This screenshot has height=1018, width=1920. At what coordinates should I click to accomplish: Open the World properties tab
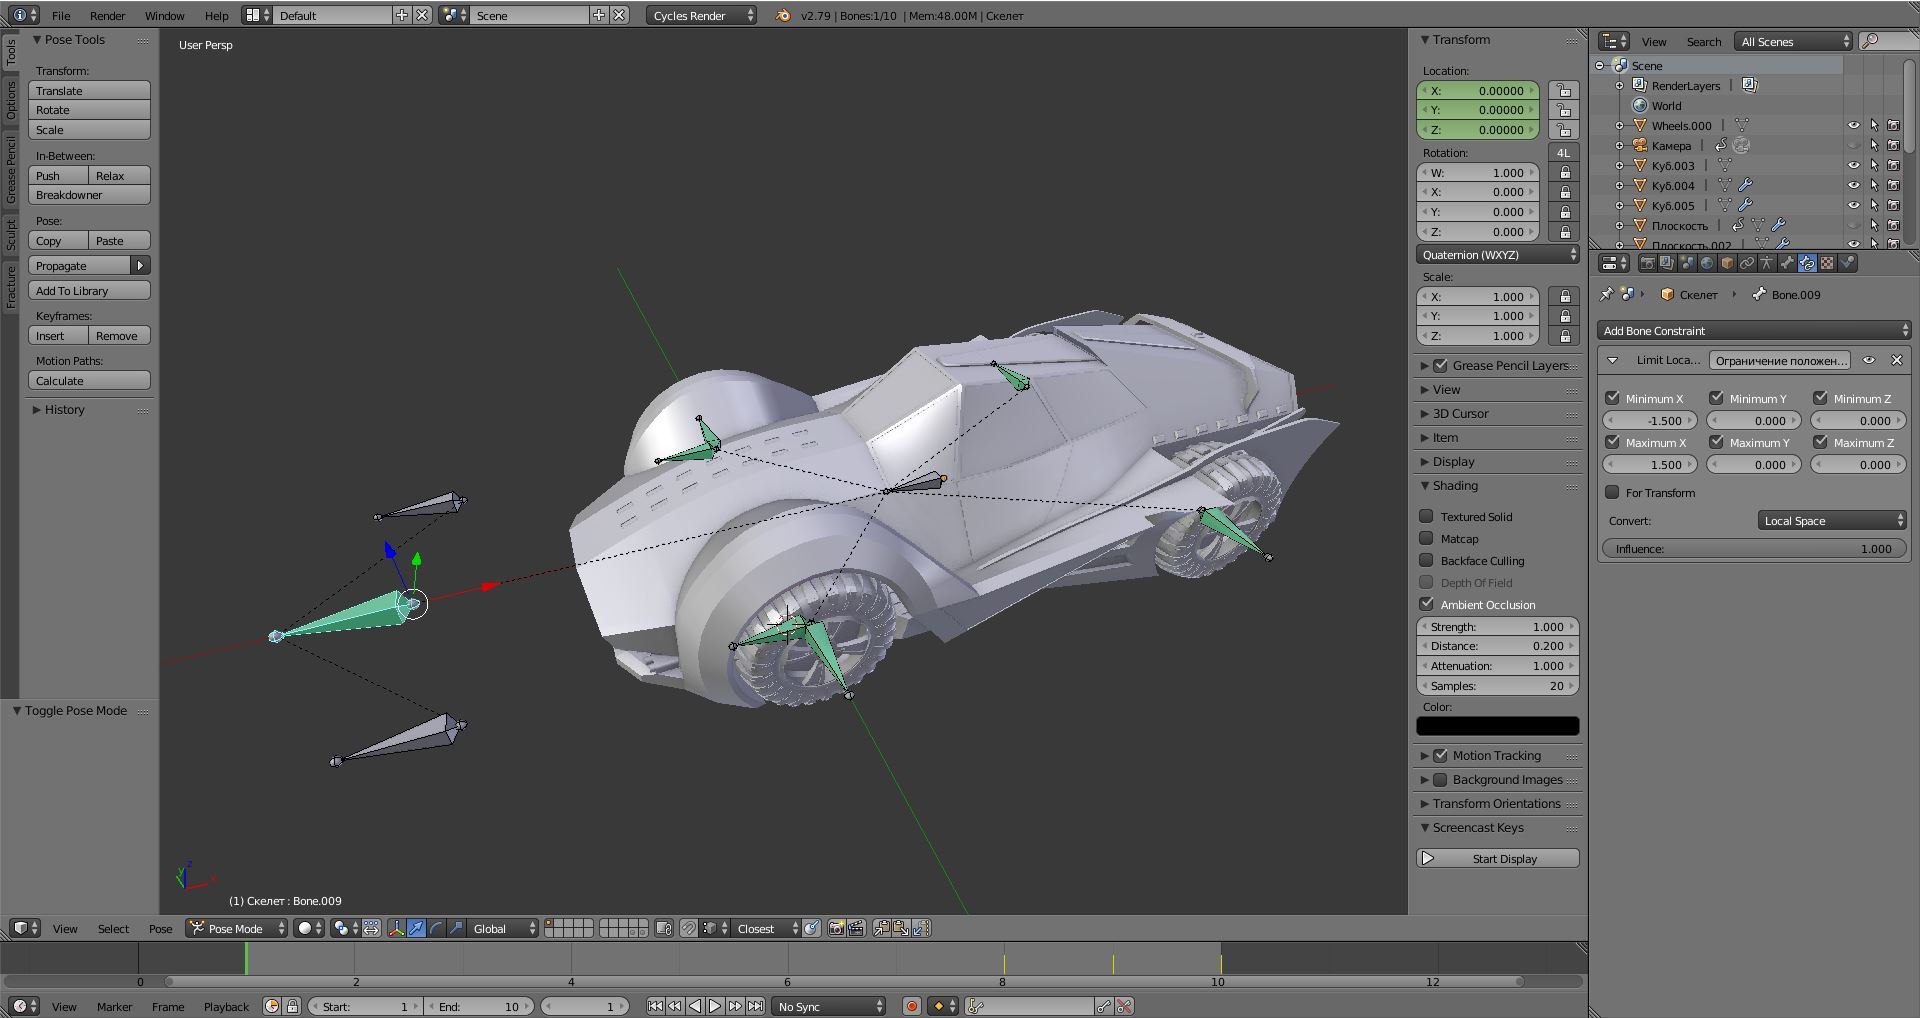(x=1707, y=263)
